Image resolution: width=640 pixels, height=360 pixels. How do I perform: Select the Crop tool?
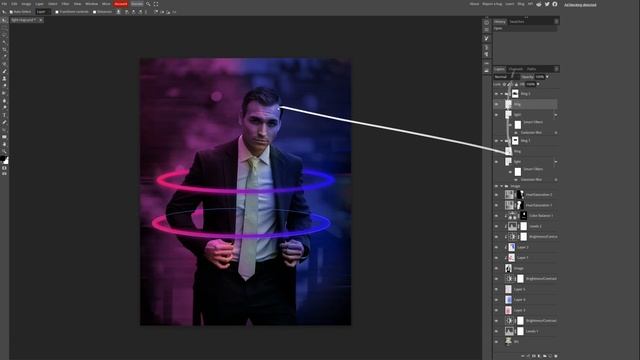click(x=4, y=49)
